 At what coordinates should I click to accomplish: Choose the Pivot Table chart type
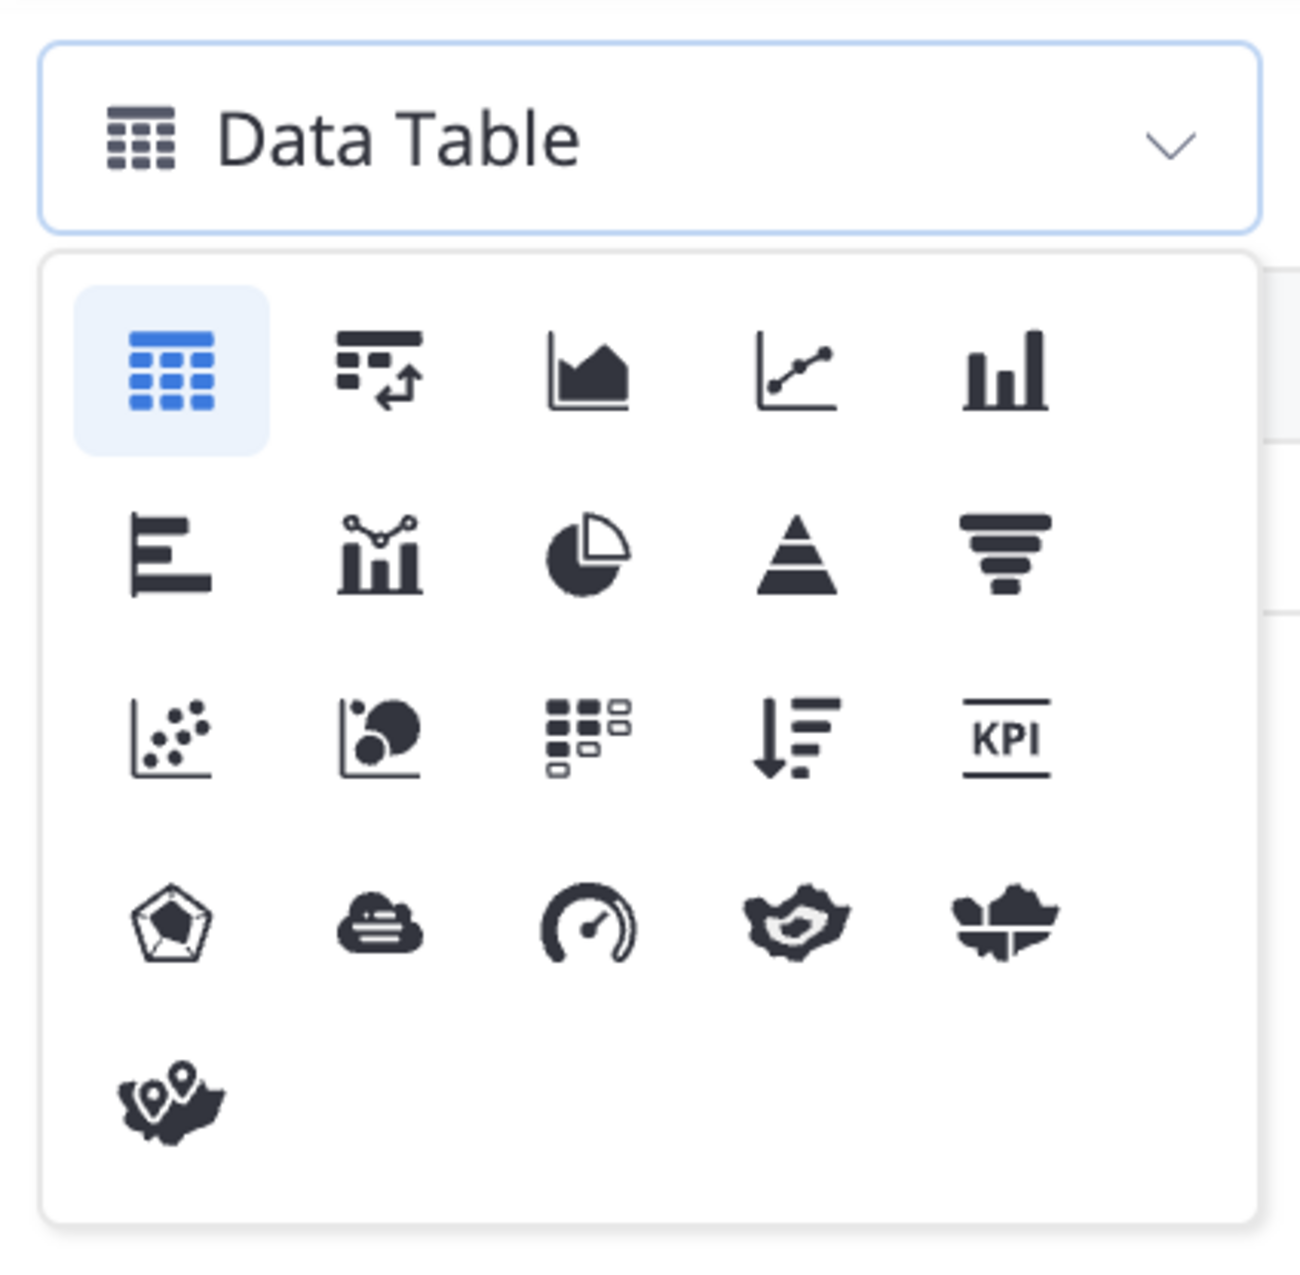point(379,371)
